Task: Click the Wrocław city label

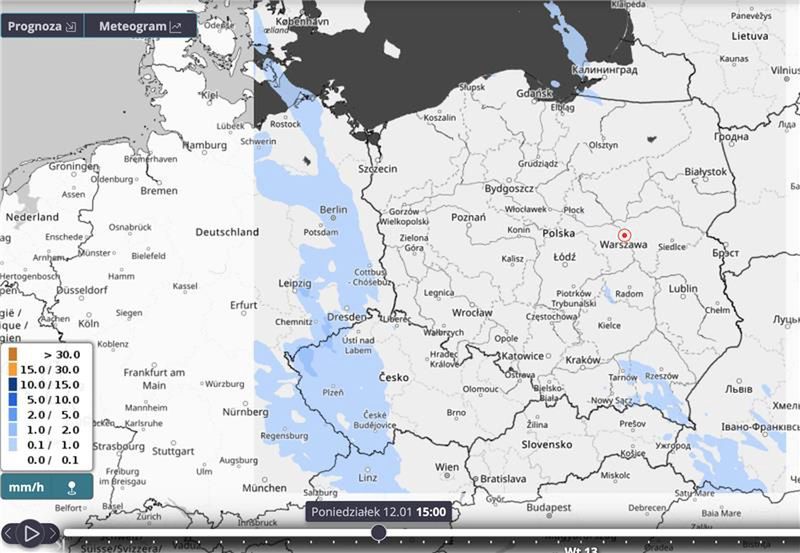Action: [x=472, y=313]
